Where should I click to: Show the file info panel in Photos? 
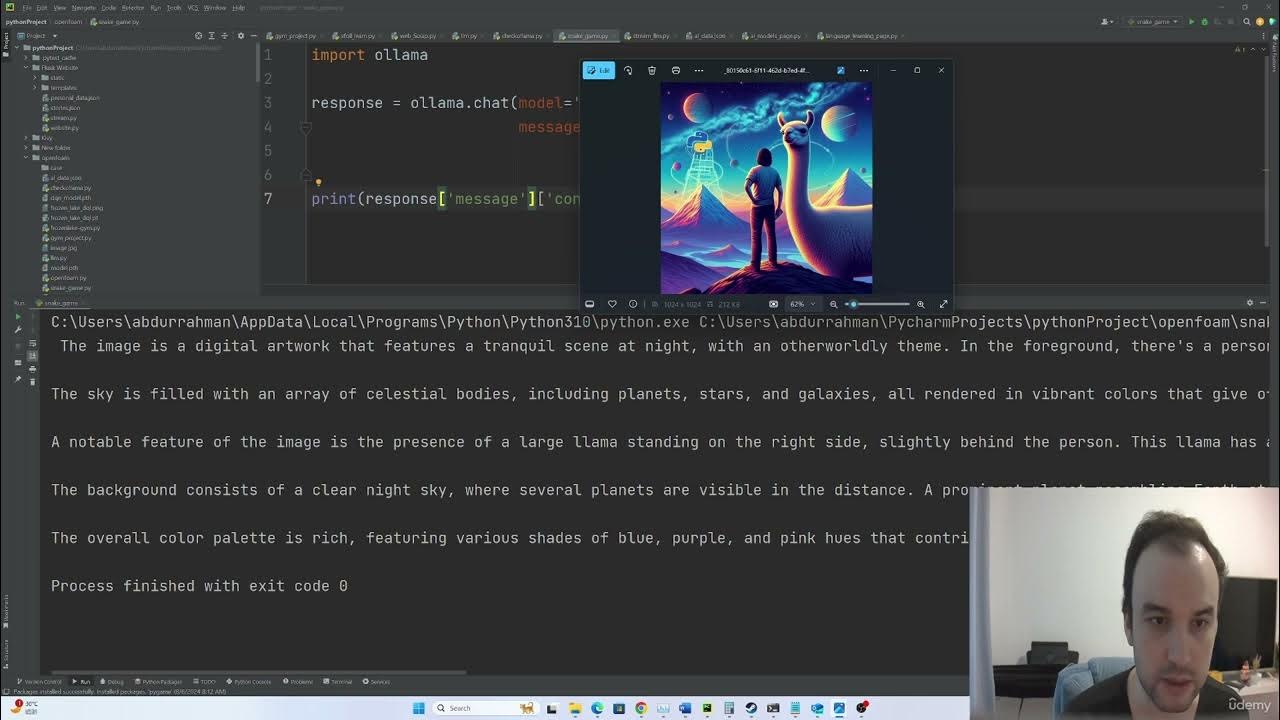[x=633, y=304]
